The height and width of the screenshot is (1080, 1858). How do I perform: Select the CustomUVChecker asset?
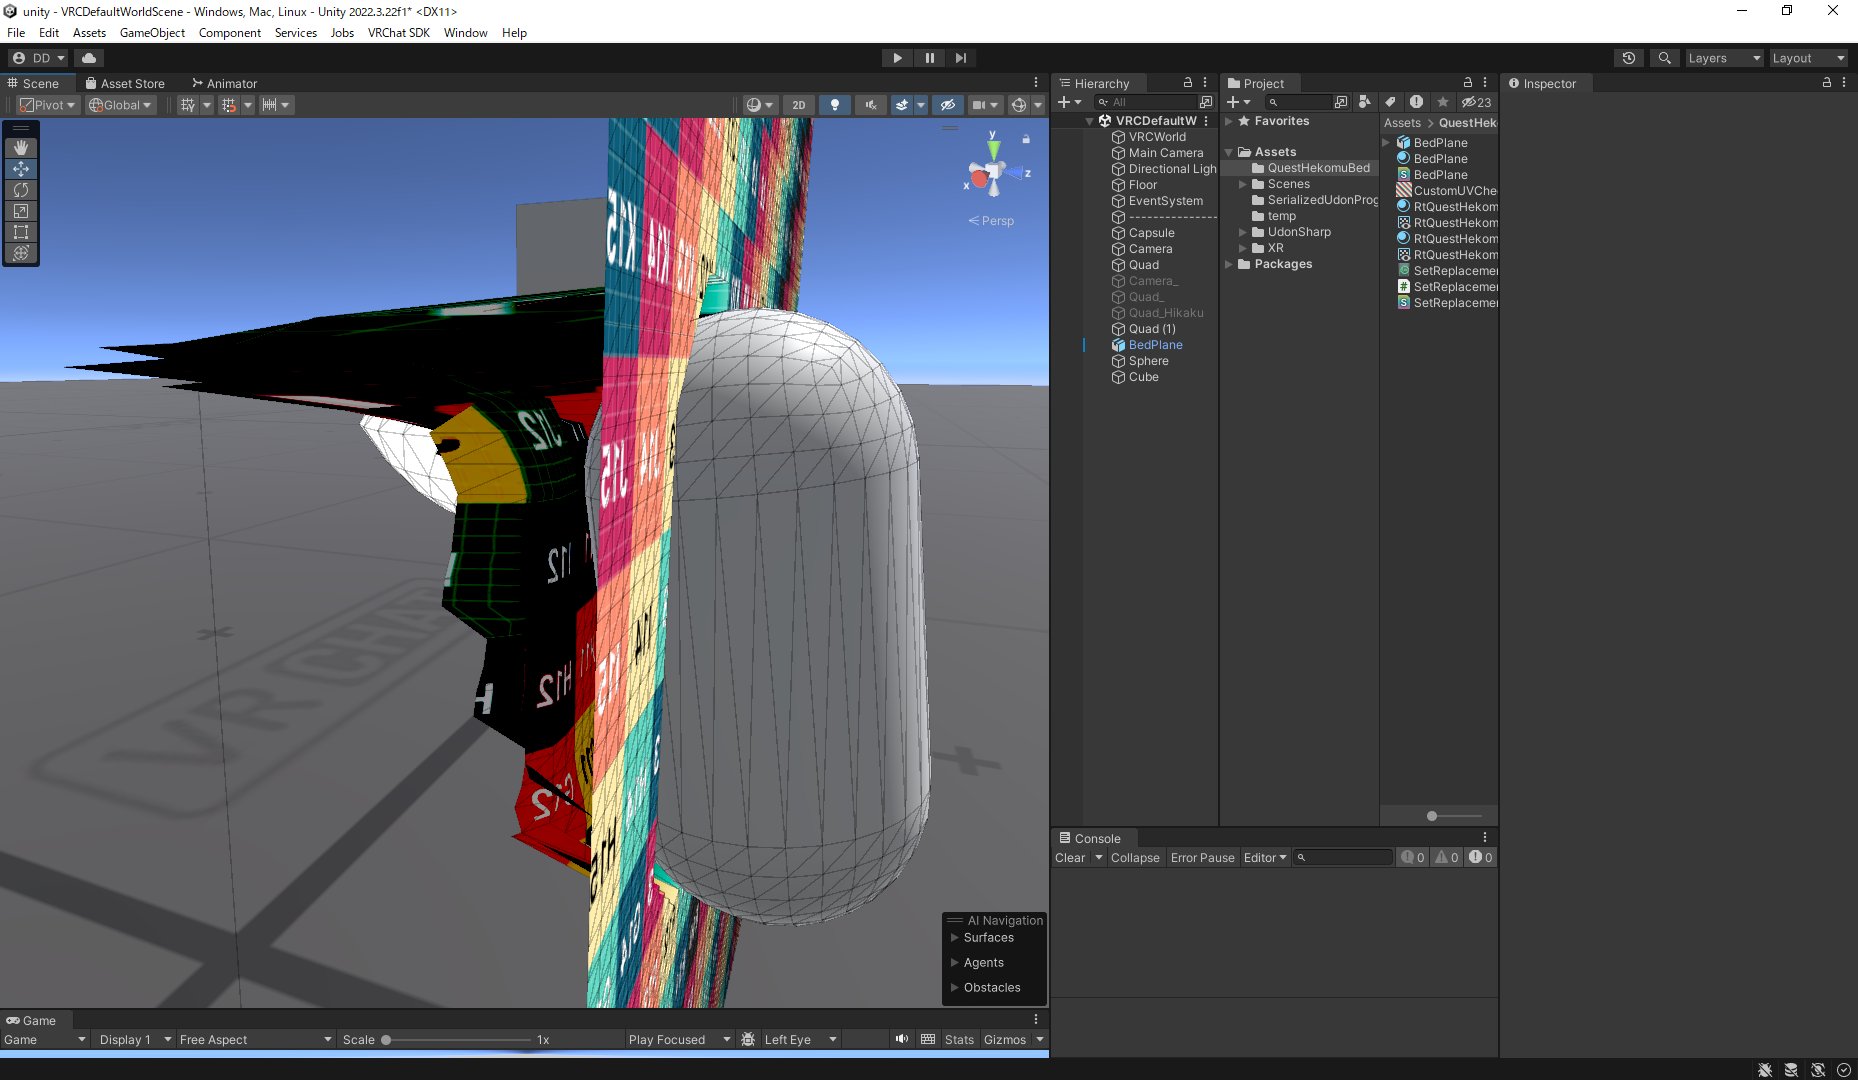pos(1446,191)
